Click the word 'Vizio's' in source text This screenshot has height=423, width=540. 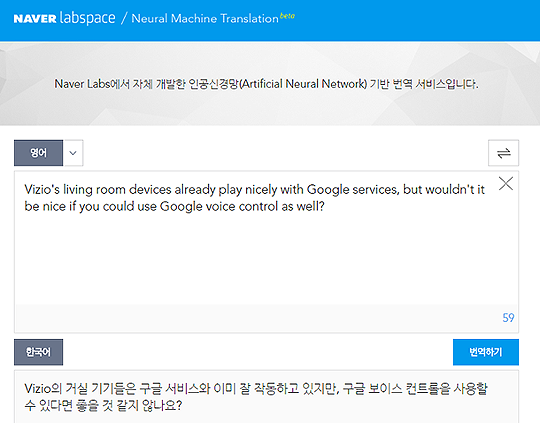pyautogui.click(x=42, y=189)
